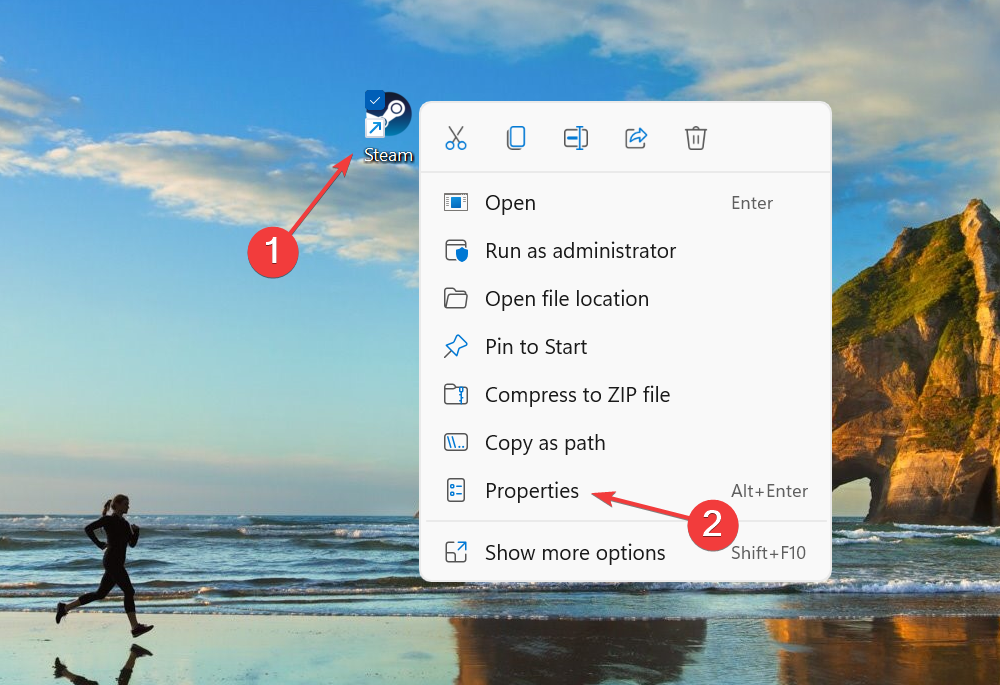This screenshot has width=1000, height=685.
Task: Click Show more options entry
Action: pyautogui.click(x=625, y=552)
